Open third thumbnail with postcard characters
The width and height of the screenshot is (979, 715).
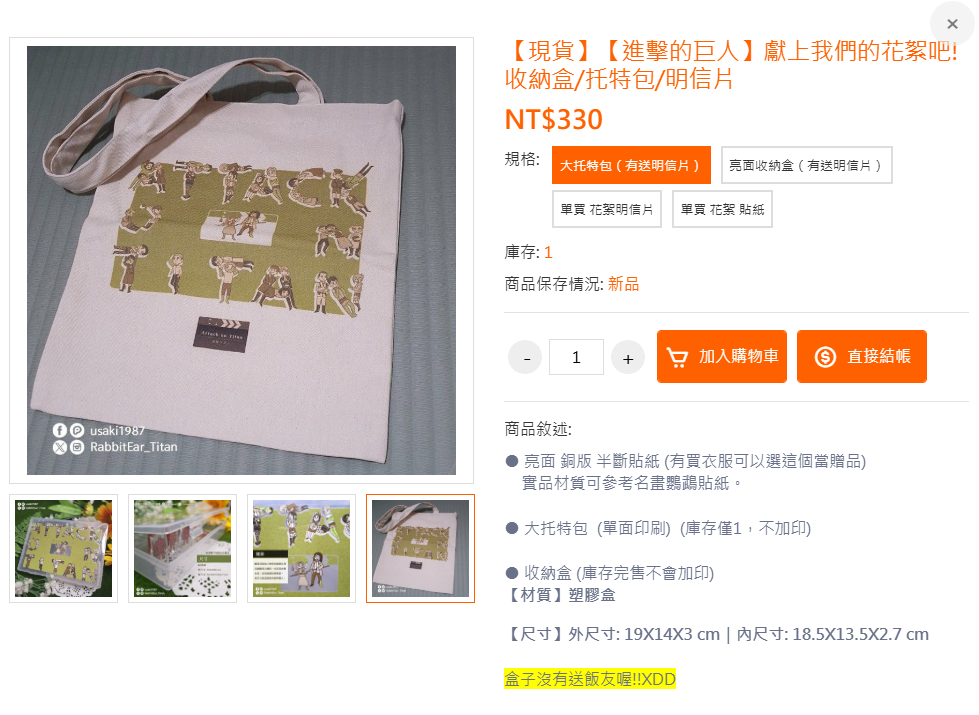[x=302, y=548]
